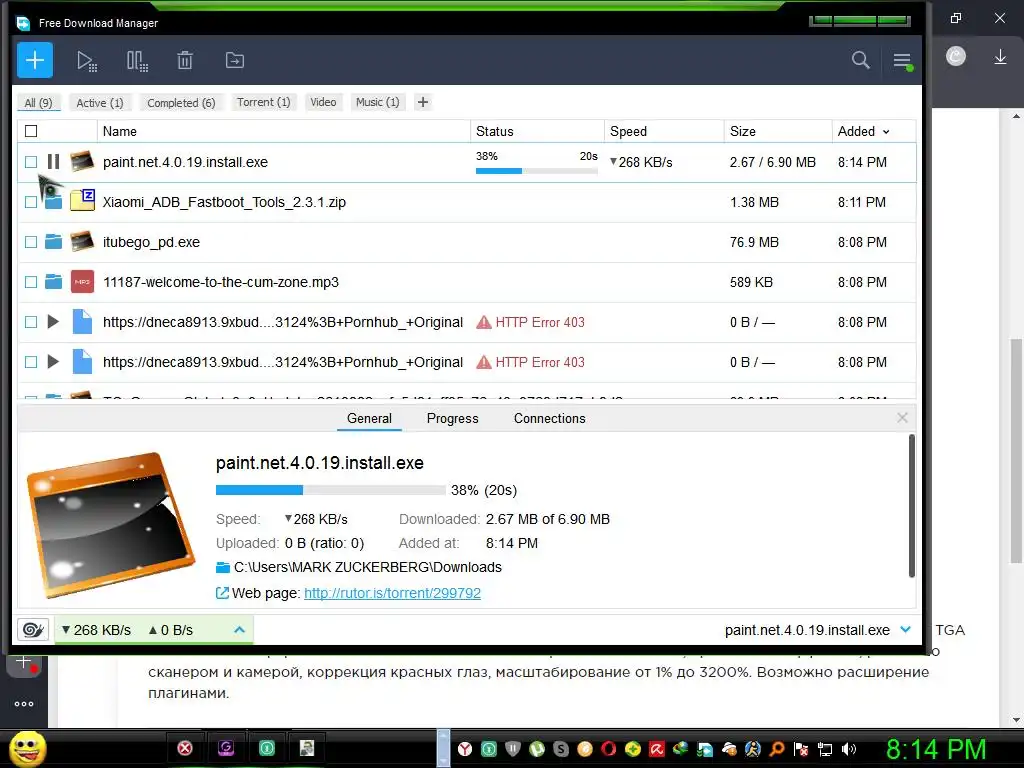Filter by Music (1) downloads
The height and width of the screenshot is (768, 1024).
(x=377, y=102)
